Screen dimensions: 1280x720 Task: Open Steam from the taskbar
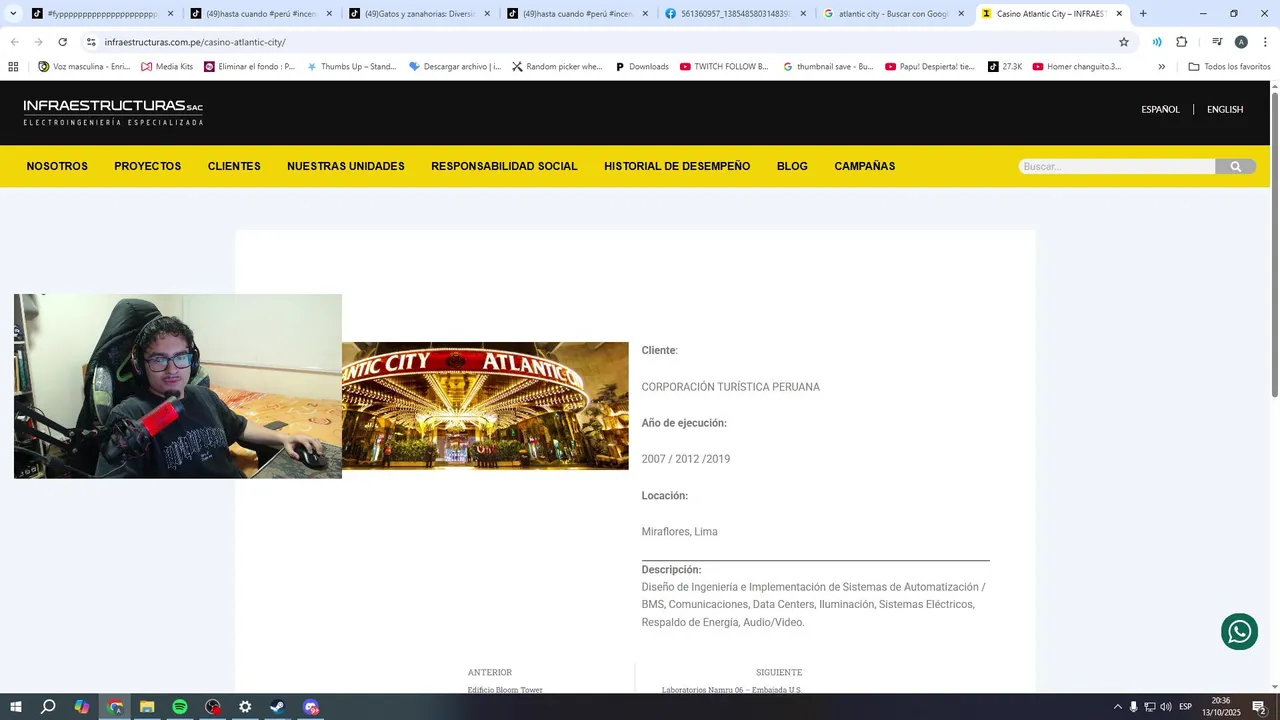click(x=278, y=707)
